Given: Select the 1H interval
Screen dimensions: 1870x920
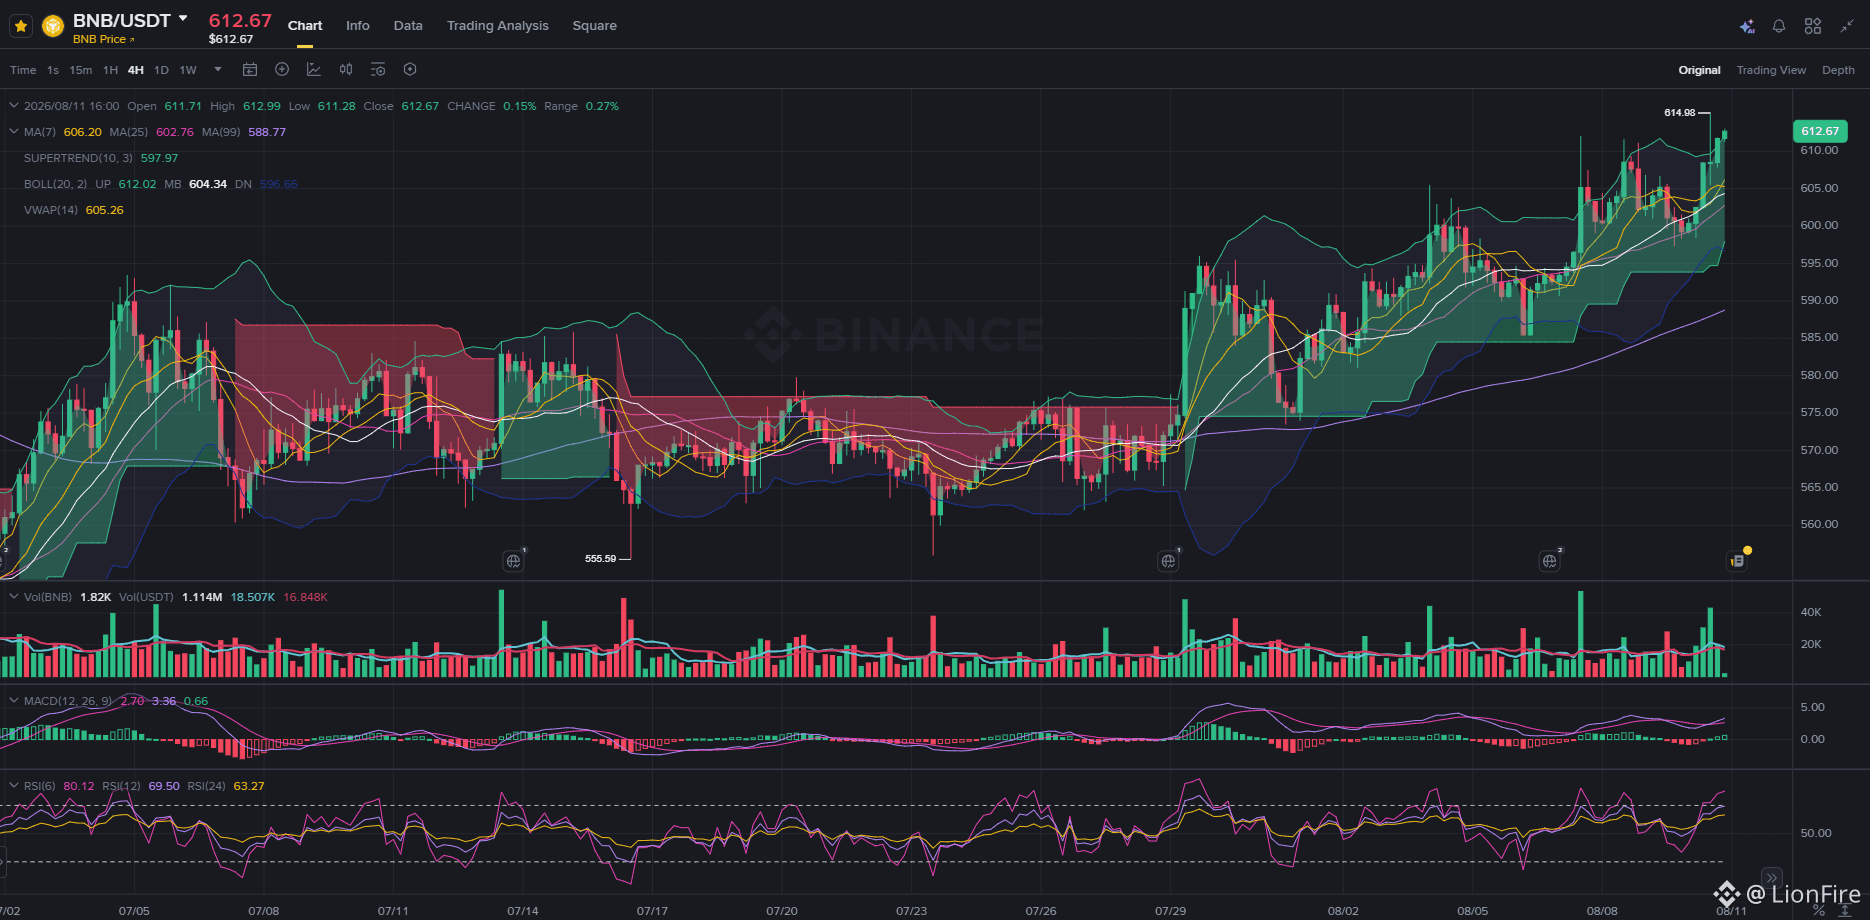Looking at the screenshot, I should click(x=111, y=70).
